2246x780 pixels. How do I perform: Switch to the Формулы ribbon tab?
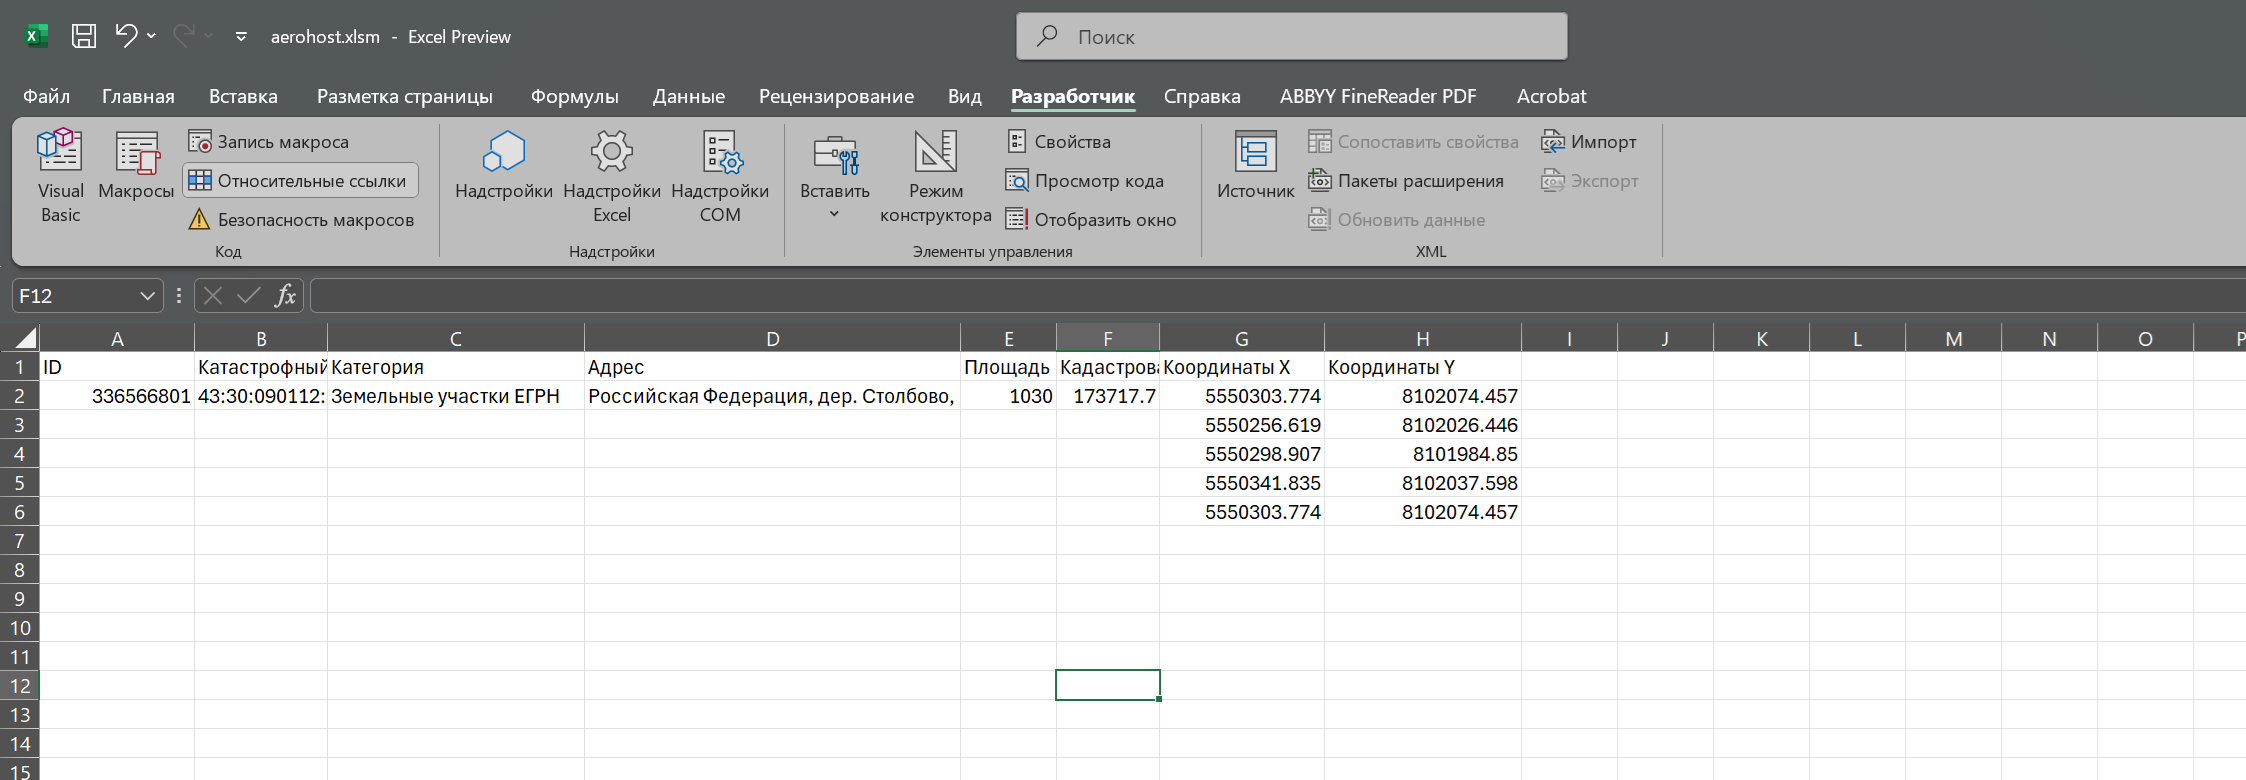coord(574,97)
